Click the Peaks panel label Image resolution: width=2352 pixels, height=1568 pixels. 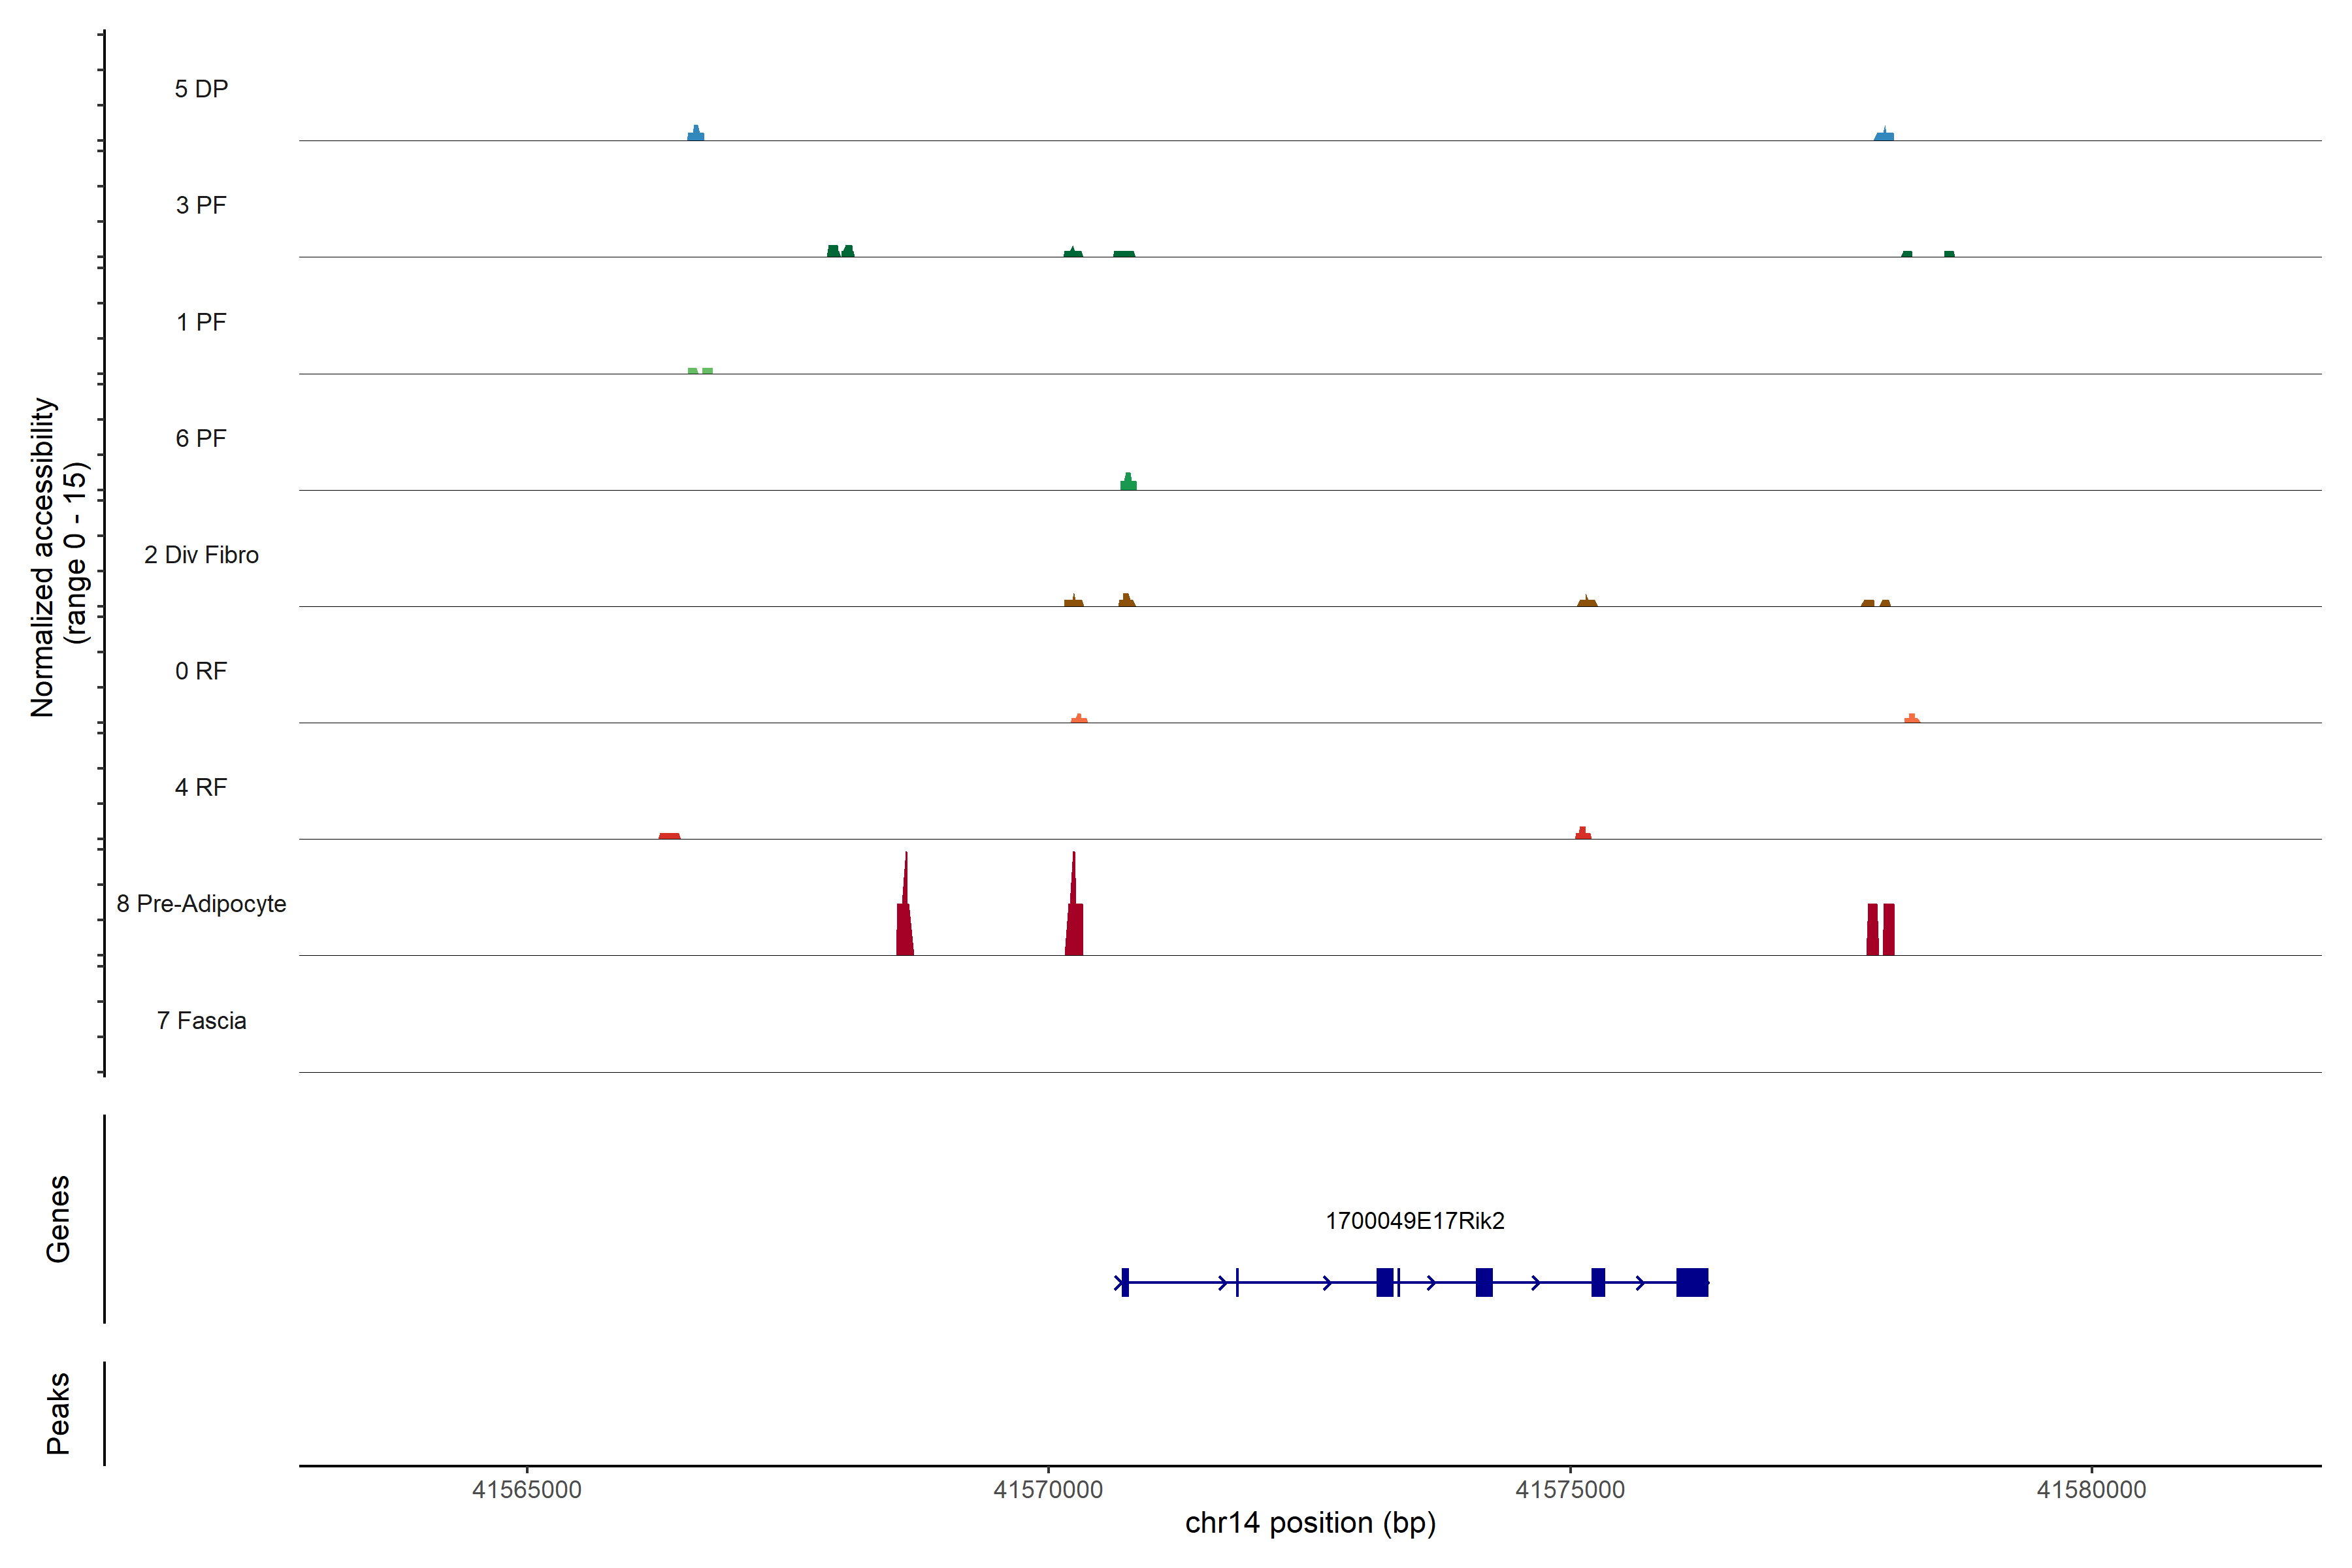pyautogui.click(x=58, y=1413)
